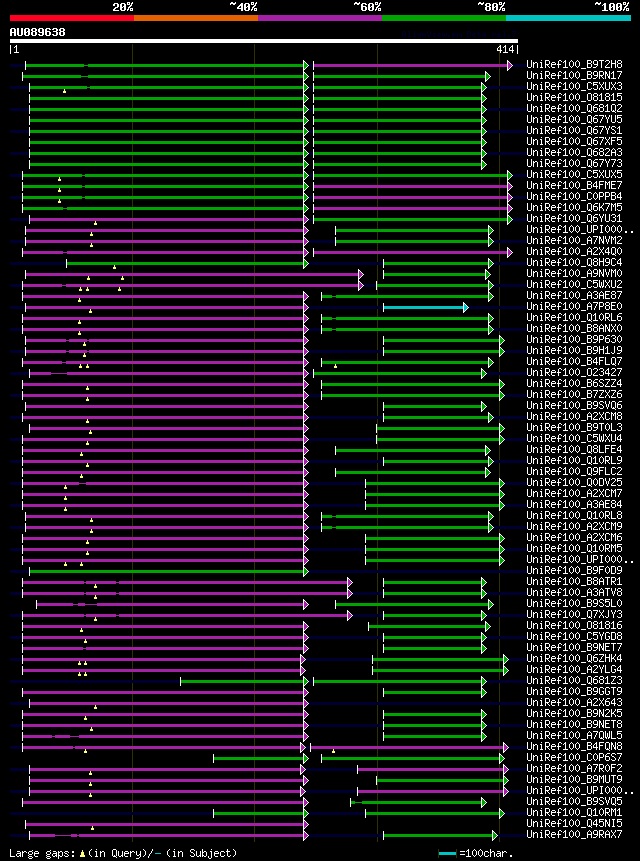Select the UniRef100_Q681Q2 label
This screenshot has width=640, height=861.
574,108
